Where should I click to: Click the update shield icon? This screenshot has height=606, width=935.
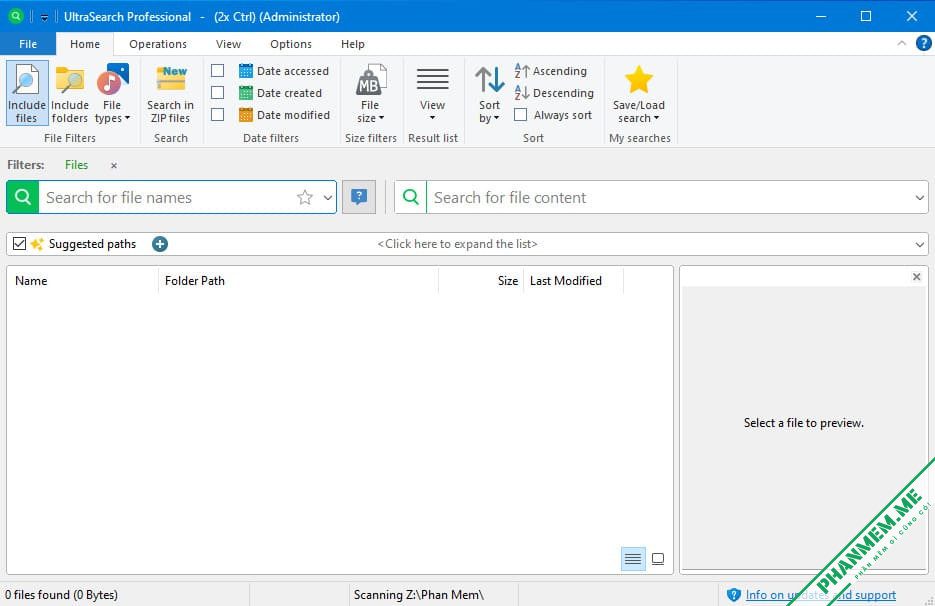[x=733, y=595]
